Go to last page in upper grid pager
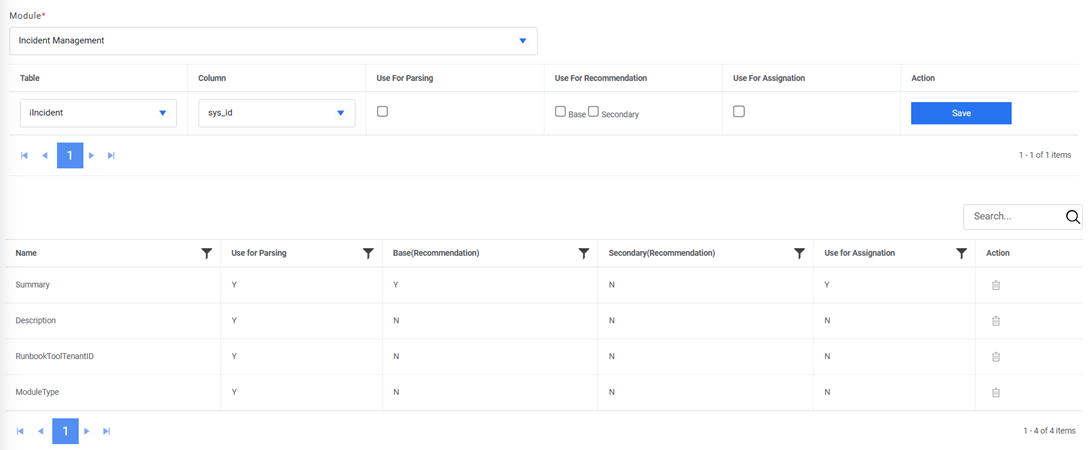1088x450 pixels. pyautogui.click(x=111, y=156)
